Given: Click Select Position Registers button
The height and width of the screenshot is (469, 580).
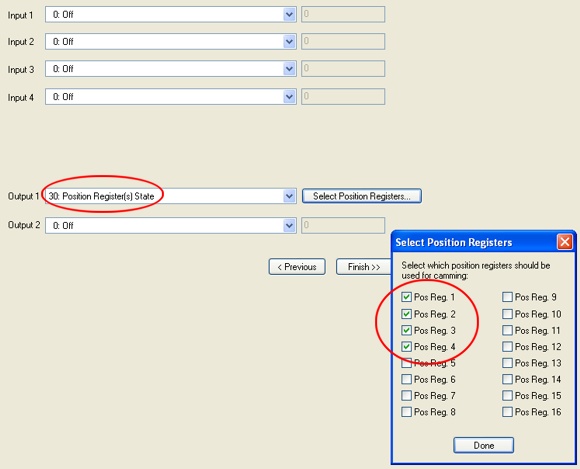Looking at the screenshot, I should (362, 196).
